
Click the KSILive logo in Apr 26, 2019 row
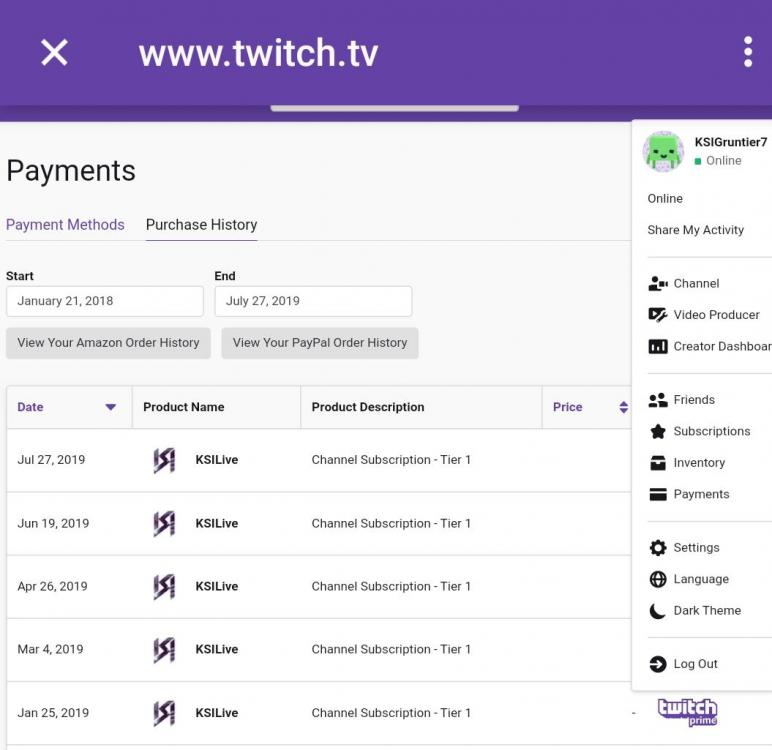pyautogui.click(x=164, y=587)
